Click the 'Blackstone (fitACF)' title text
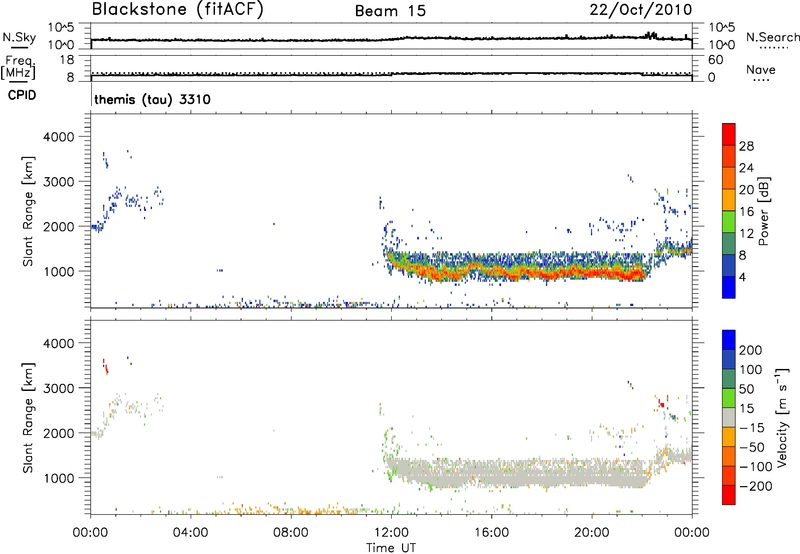 [177, 9]
